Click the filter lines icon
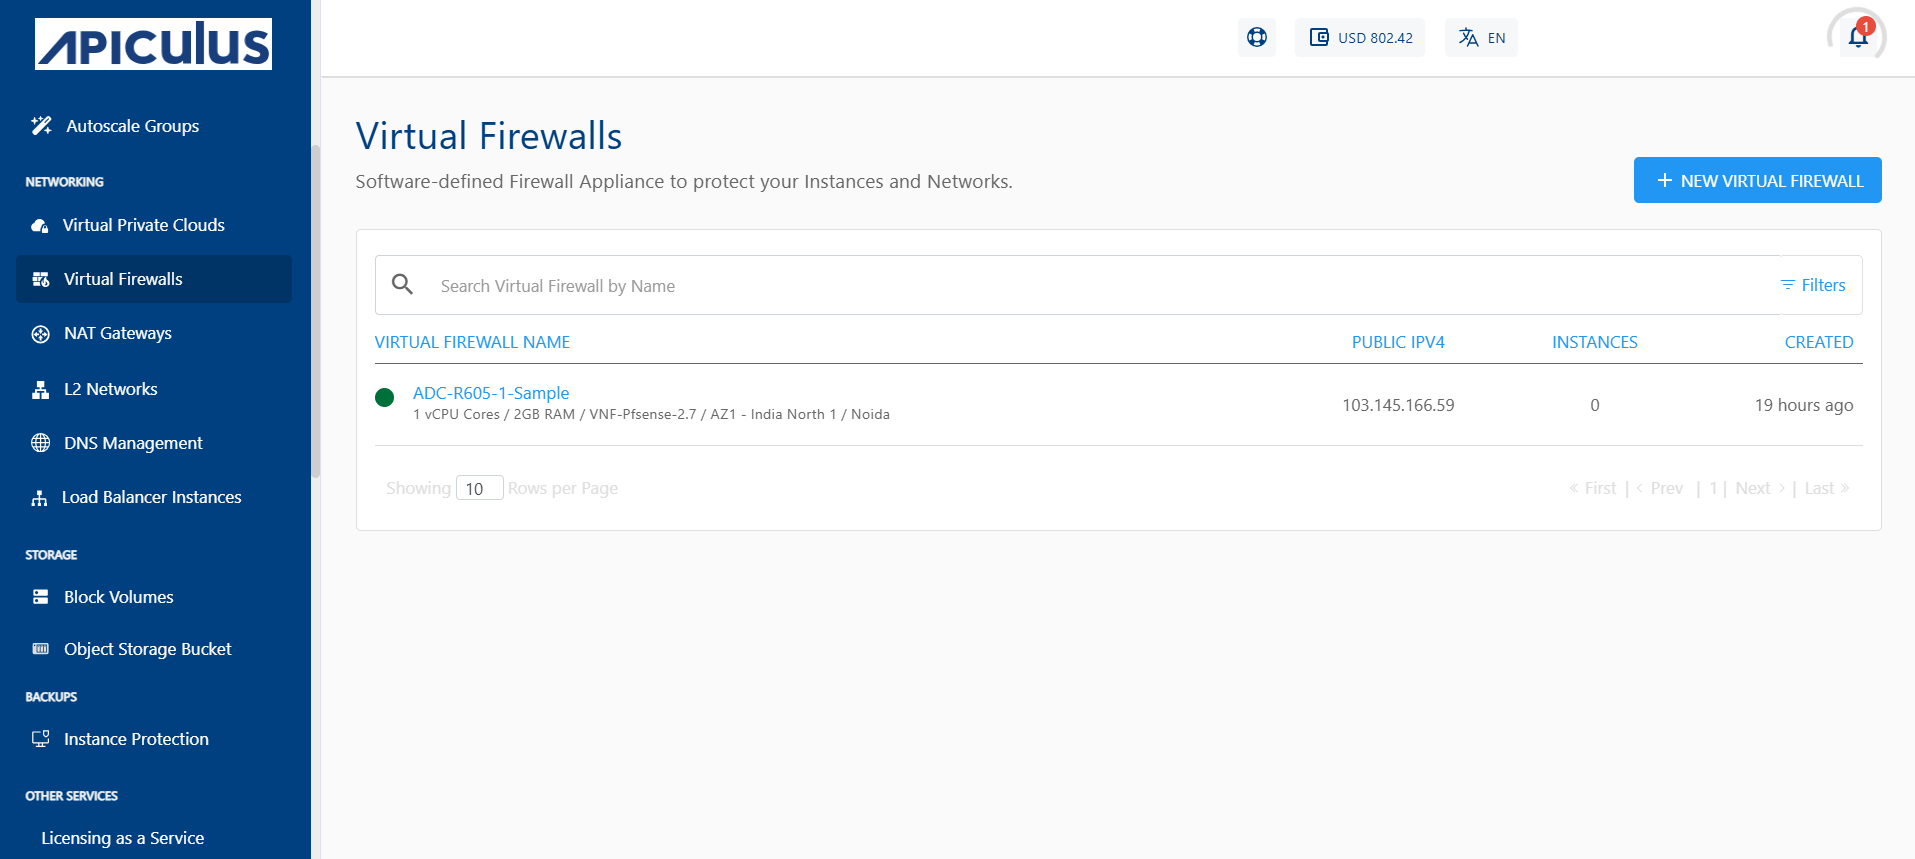 1788,285
